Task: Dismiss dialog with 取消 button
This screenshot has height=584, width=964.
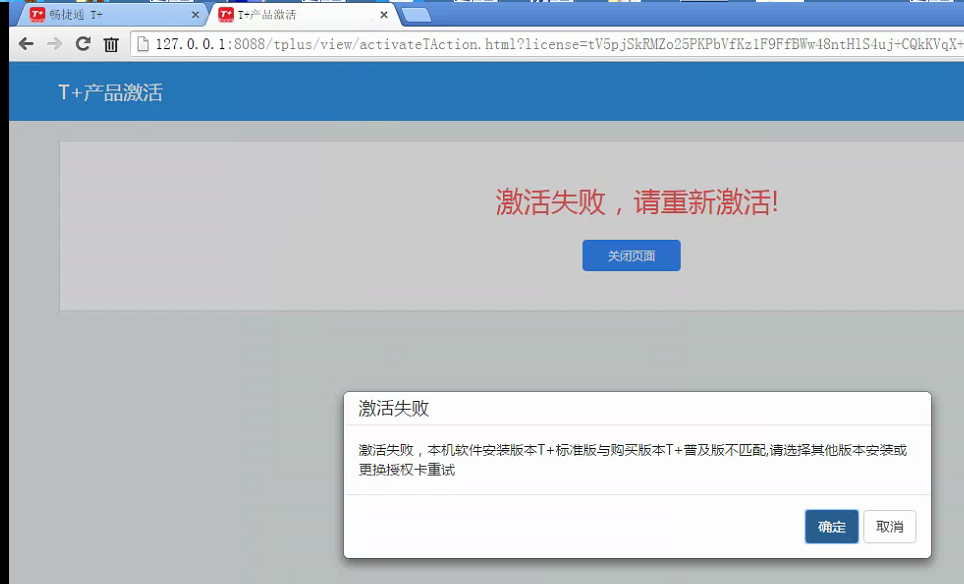Action: [x=890, y=526]
